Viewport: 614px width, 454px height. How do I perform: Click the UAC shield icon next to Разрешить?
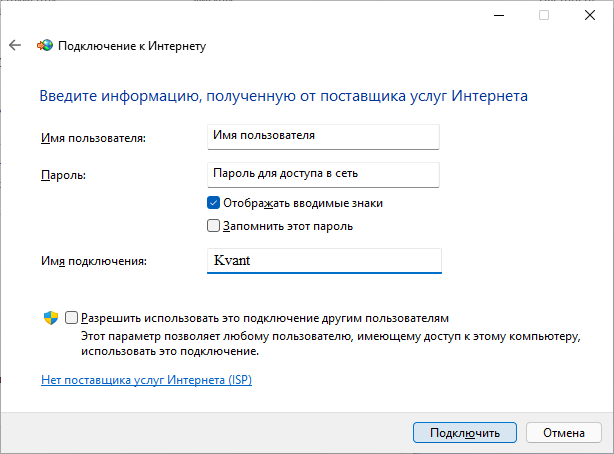pos(51,318)
